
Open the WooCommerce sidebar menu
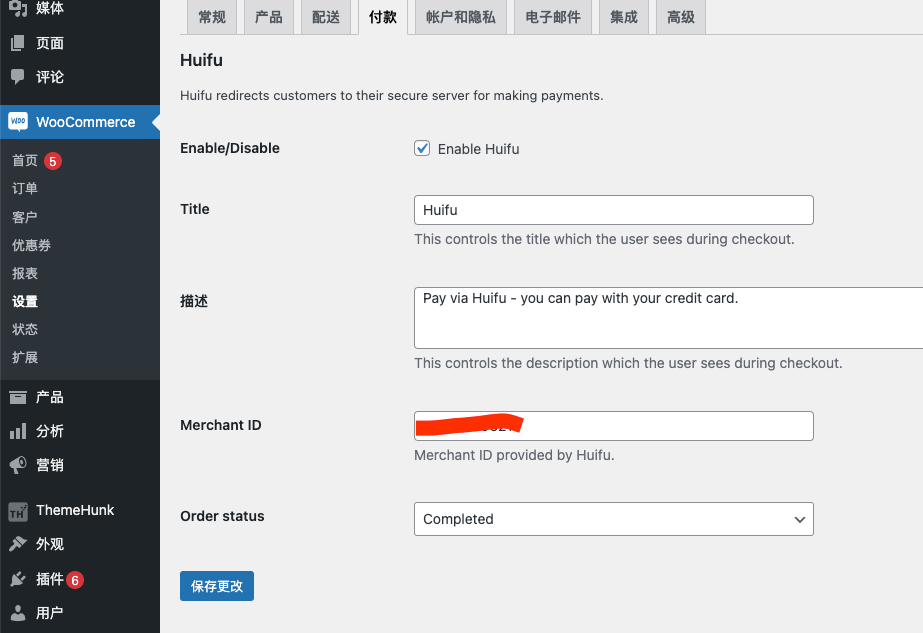click(x=80, y=122)
